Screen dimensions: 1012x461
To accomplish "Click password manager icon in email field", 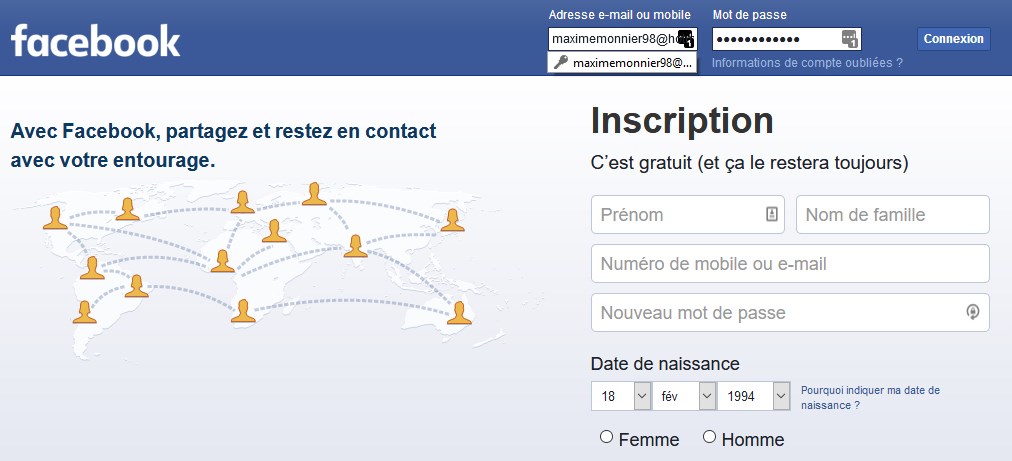I will point(686,39).
